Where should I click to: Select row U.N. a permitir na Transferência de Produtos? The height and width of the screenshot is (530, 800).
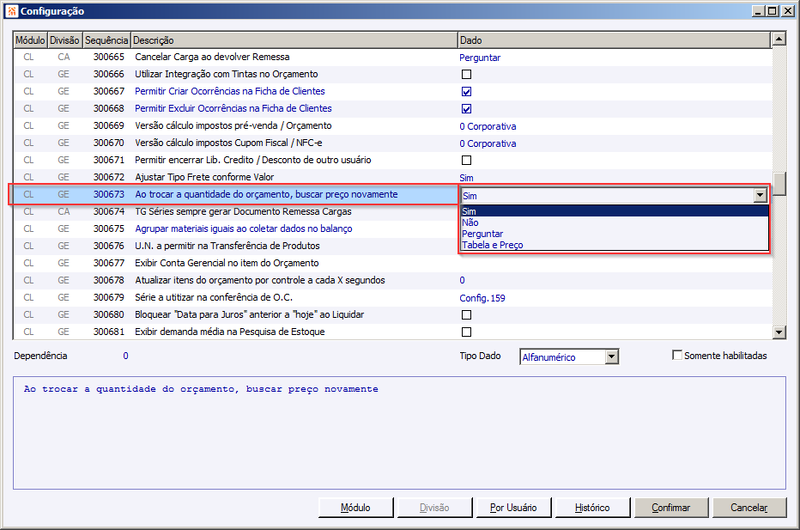(x=236, y=246)
